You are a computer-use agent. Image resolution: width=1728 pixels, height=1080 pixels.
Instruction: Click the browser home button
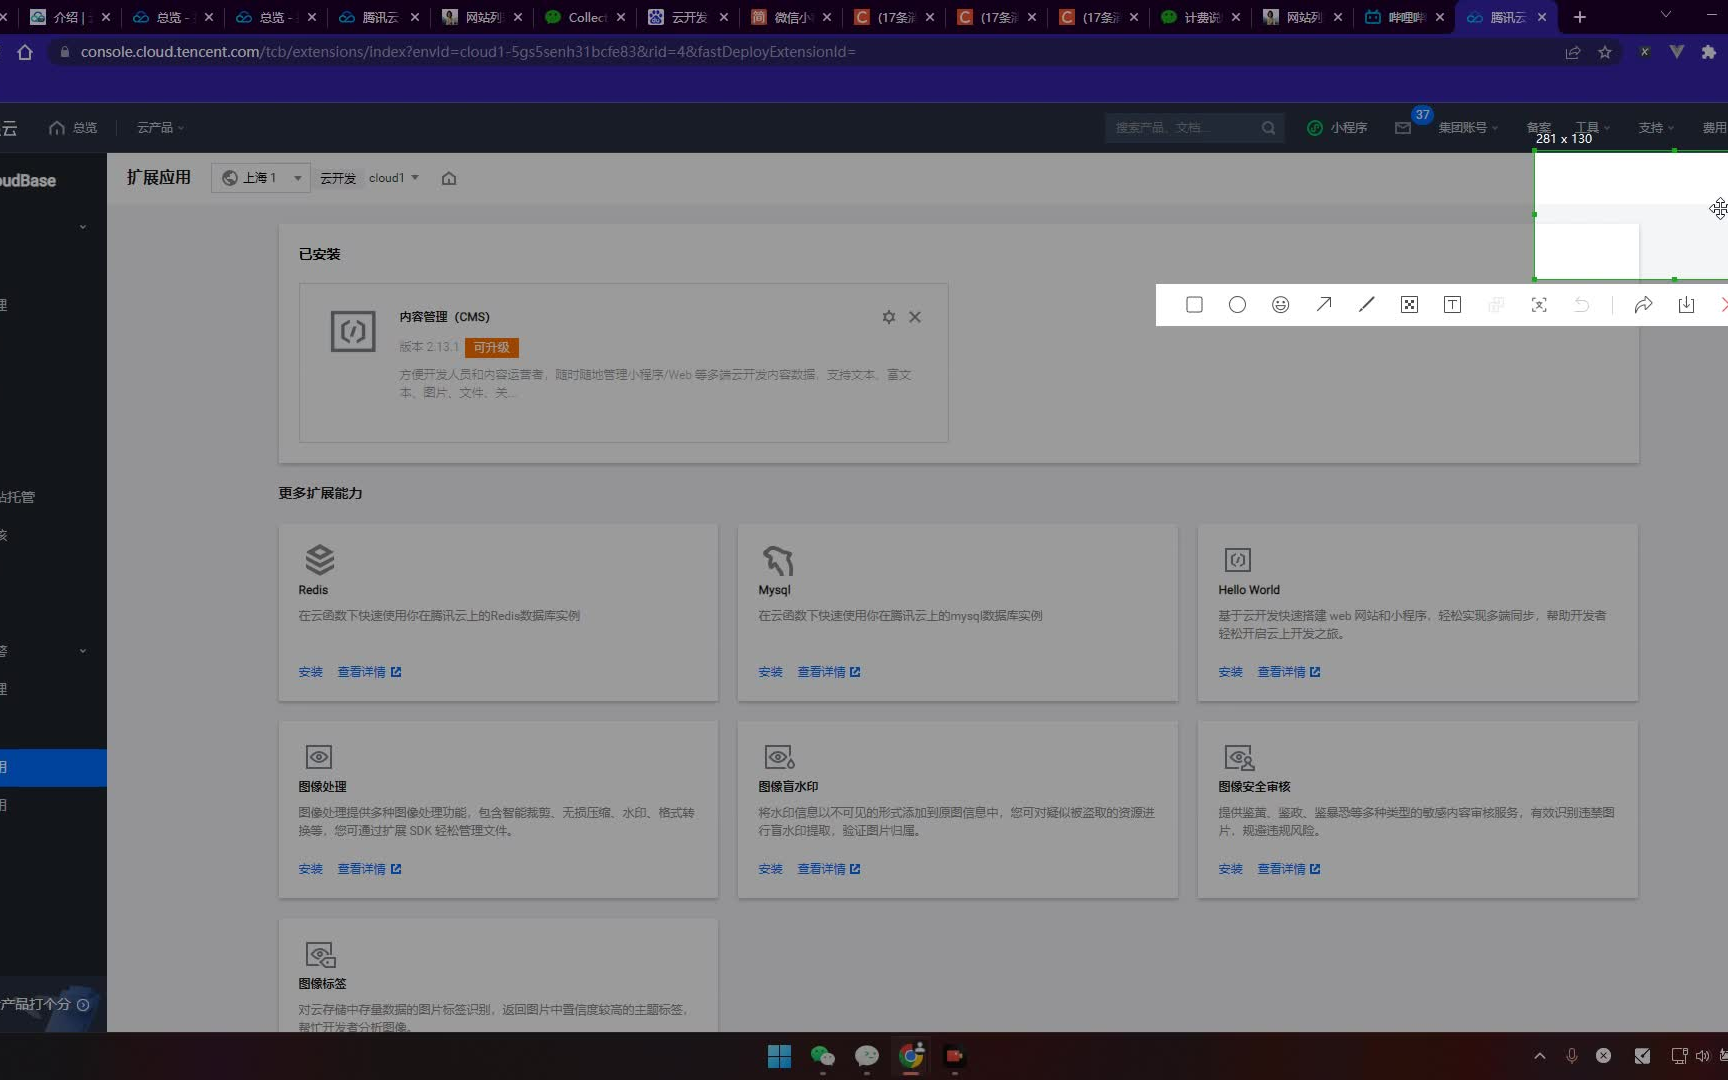25,52
